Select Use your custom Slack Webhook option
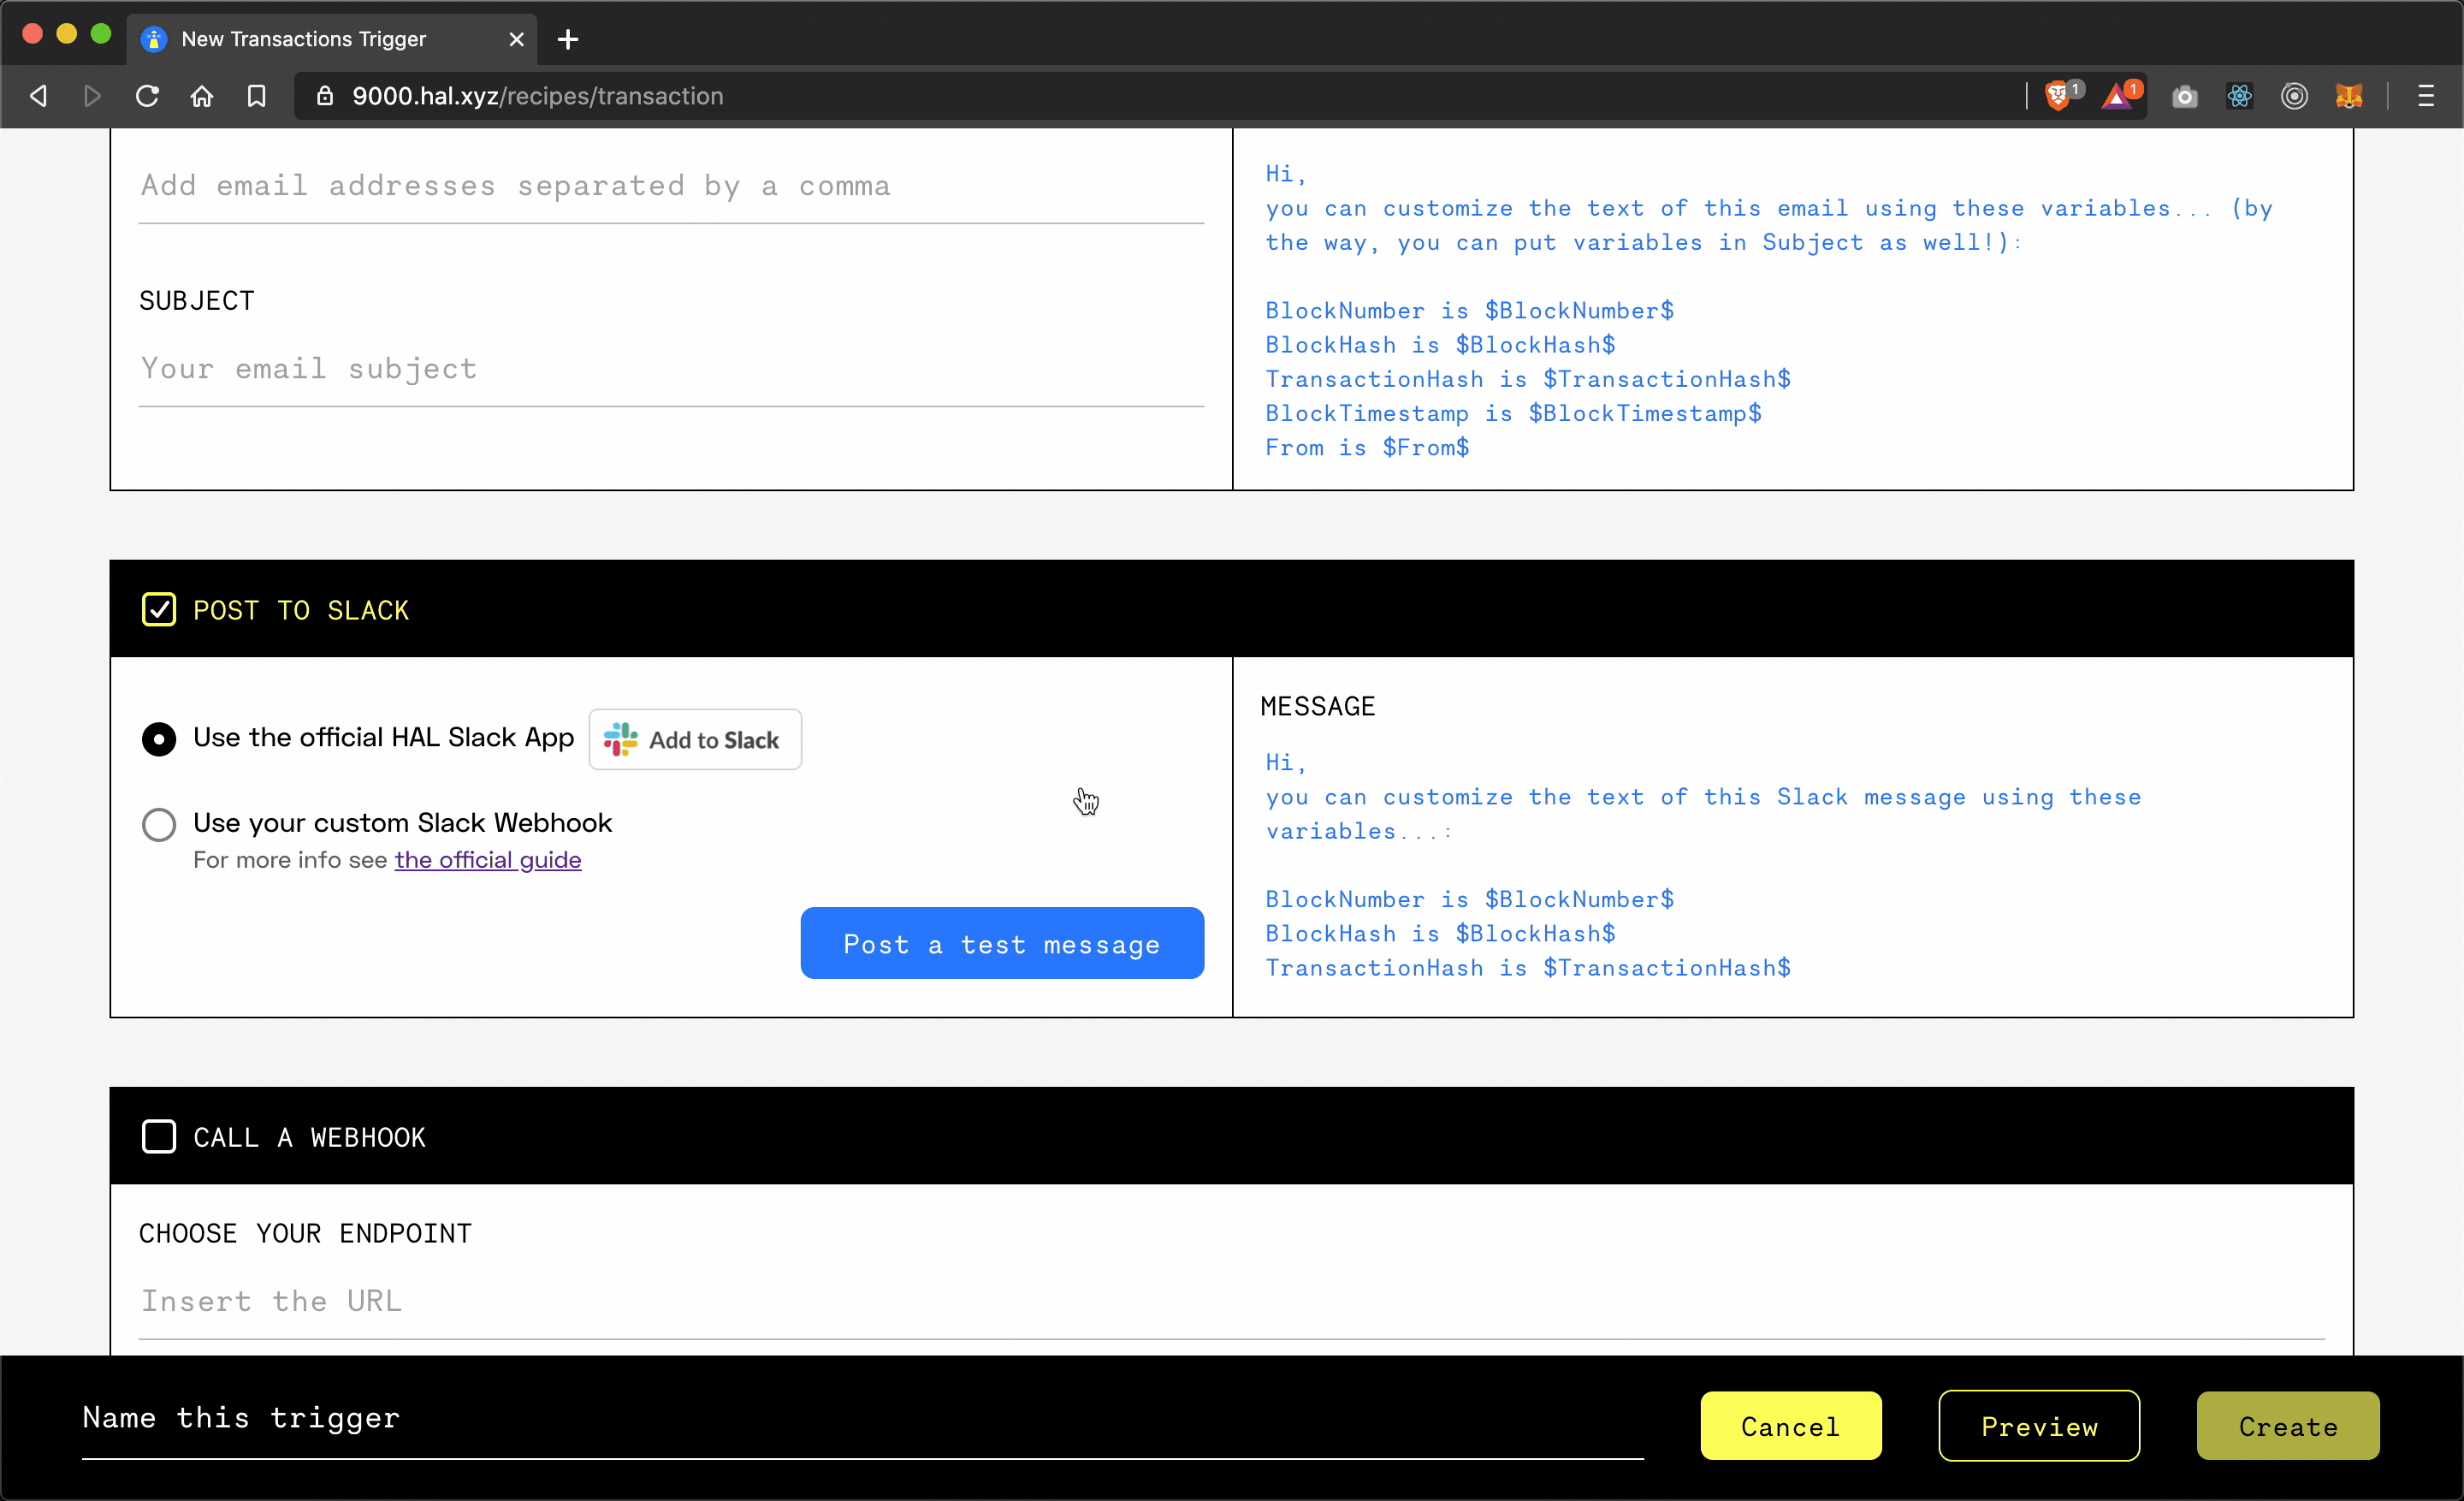The height and width of the screenshot is (1501, 2464). [159, 824]
